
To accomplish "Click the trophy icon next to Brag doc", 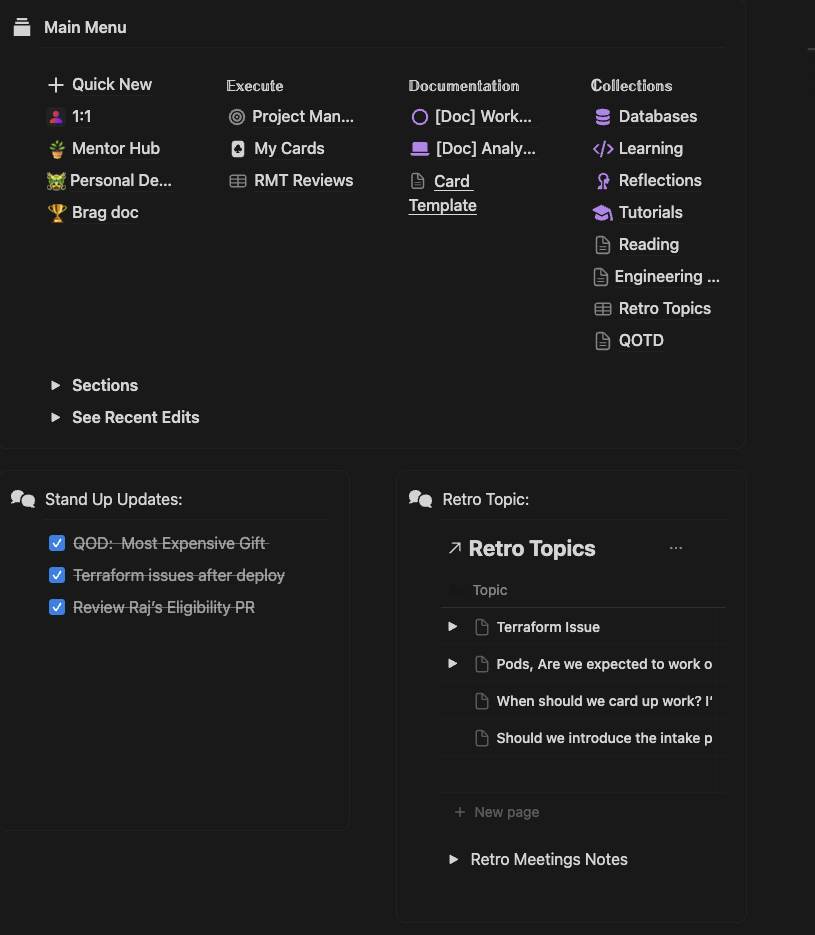I will coord(57,213).
